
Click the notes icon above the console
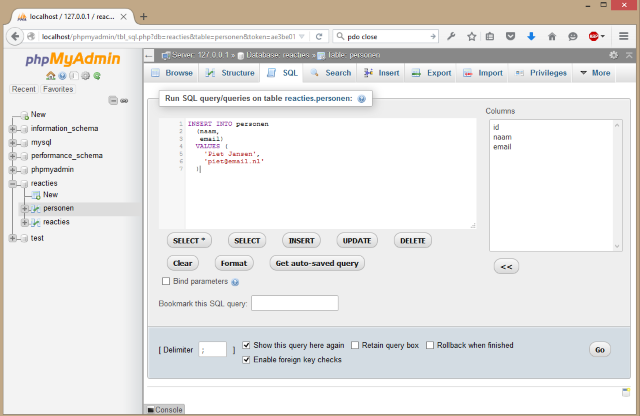(626, 392)
